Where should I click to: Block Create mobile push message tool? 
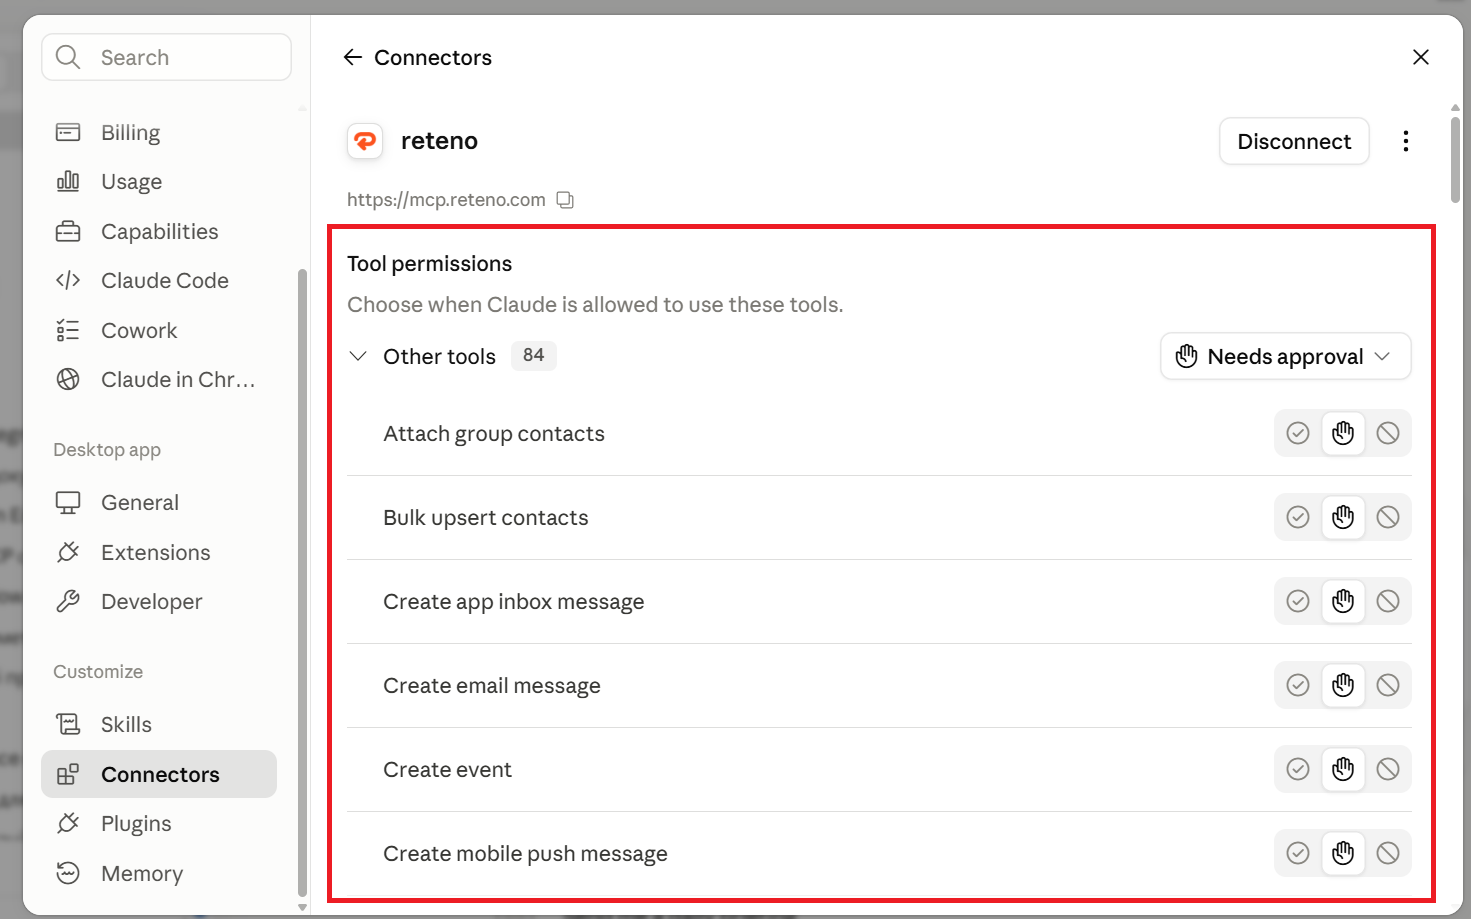(x=1388, y=853)
